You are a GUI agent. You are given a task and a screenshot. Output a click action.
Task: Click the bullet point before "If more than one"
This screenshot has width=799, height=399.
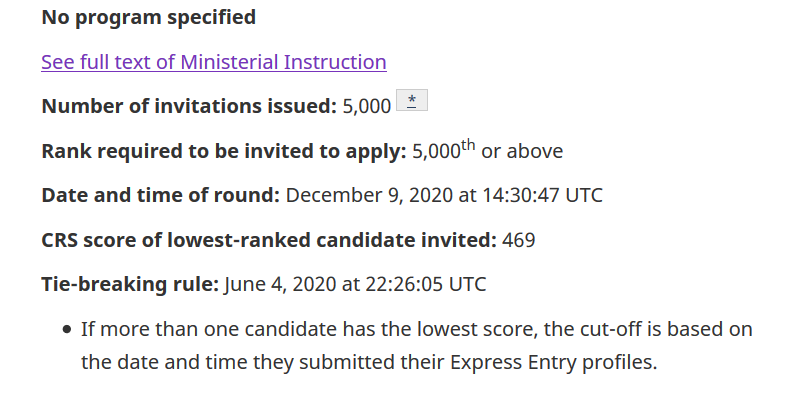[67, 329]
